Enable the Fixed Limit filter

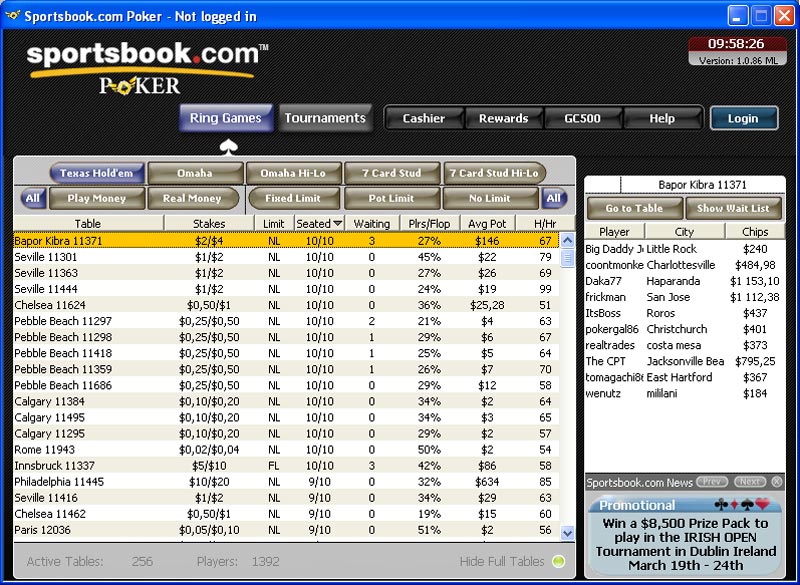pos(293,198)
